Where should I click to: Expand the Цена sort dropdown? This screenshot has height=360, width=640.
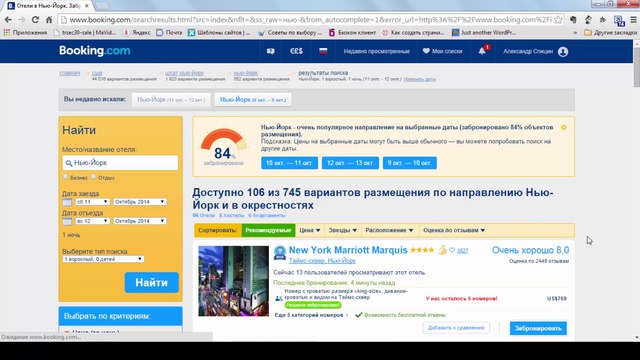pos(309,230)
